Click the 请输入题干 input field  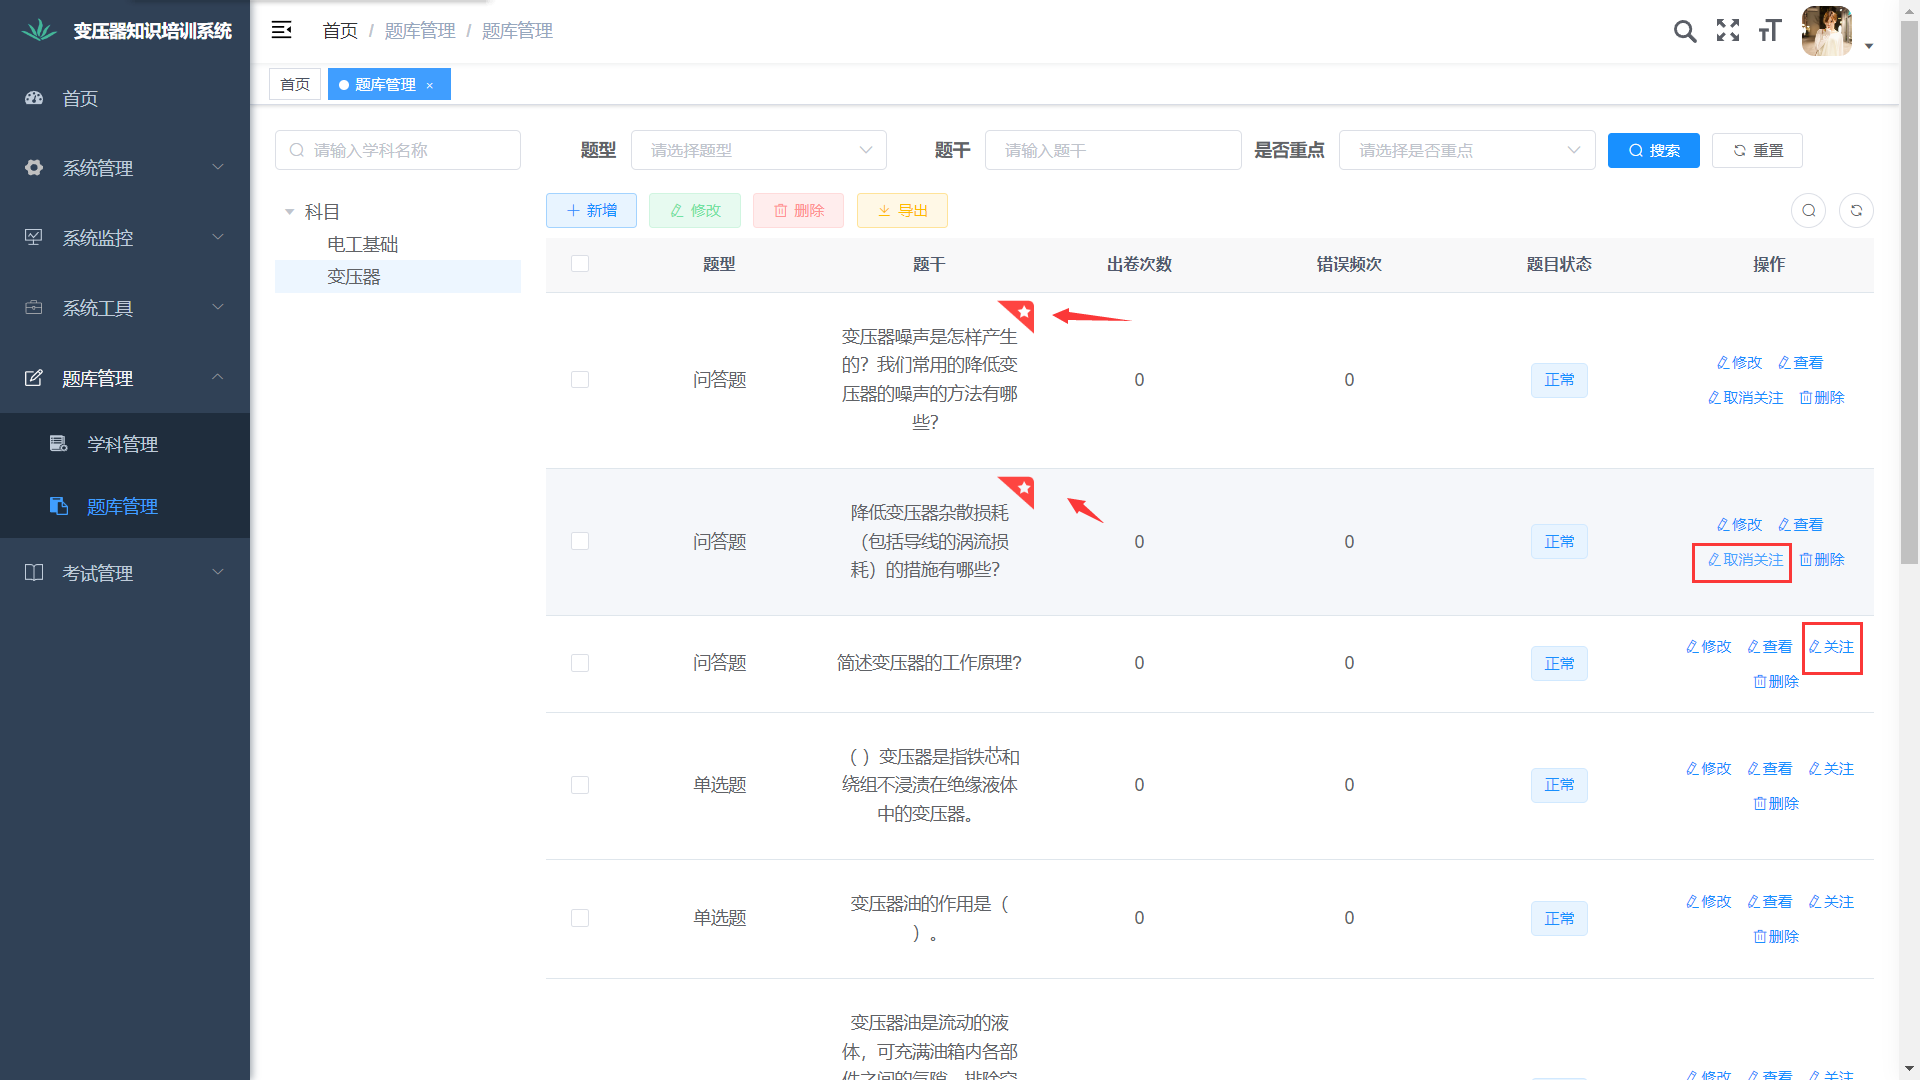point(1112,150)
